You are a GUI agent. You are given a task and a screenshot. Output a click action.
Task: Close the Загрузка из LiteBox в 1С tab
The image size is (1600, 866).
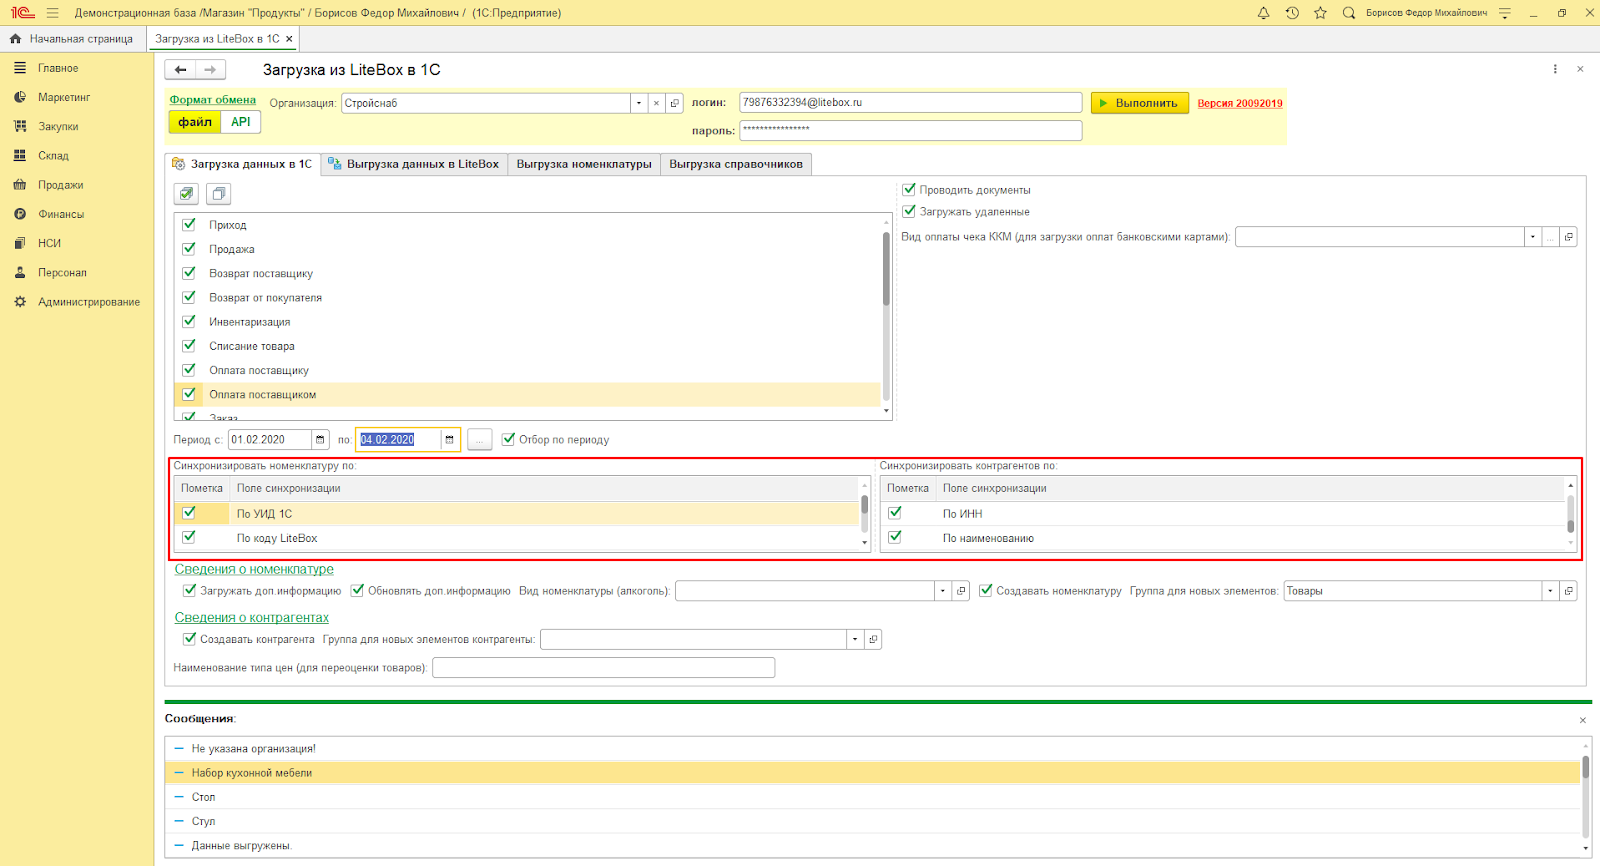pos(289,39)
